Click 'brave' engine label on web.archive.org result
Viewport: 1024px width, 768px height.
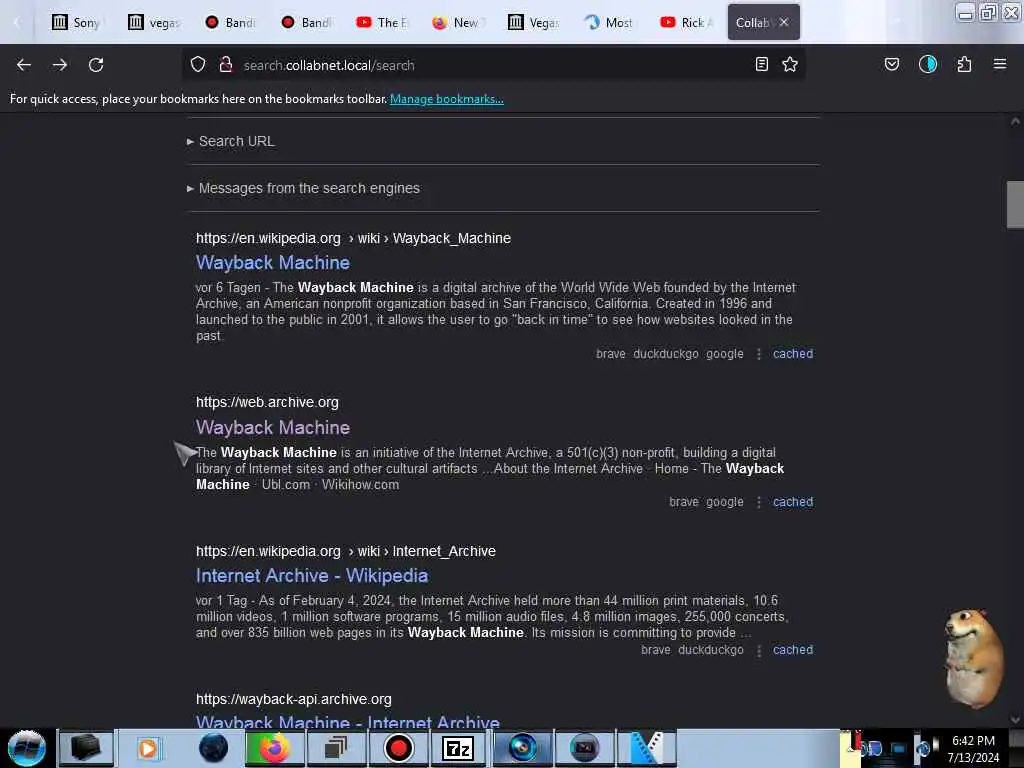[x=684, y=502]
